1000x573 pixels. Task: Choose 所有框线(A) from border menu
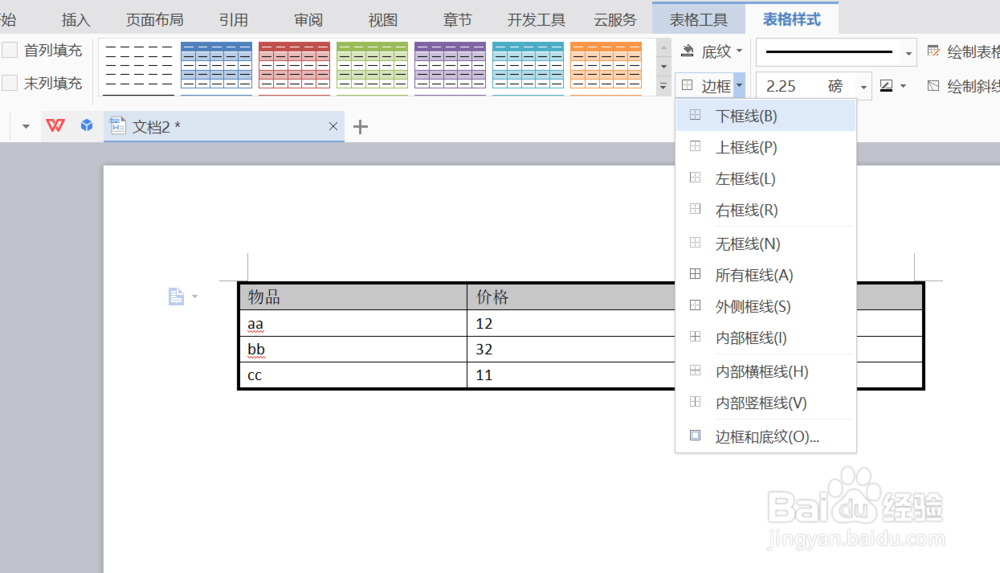pos(766,275)
